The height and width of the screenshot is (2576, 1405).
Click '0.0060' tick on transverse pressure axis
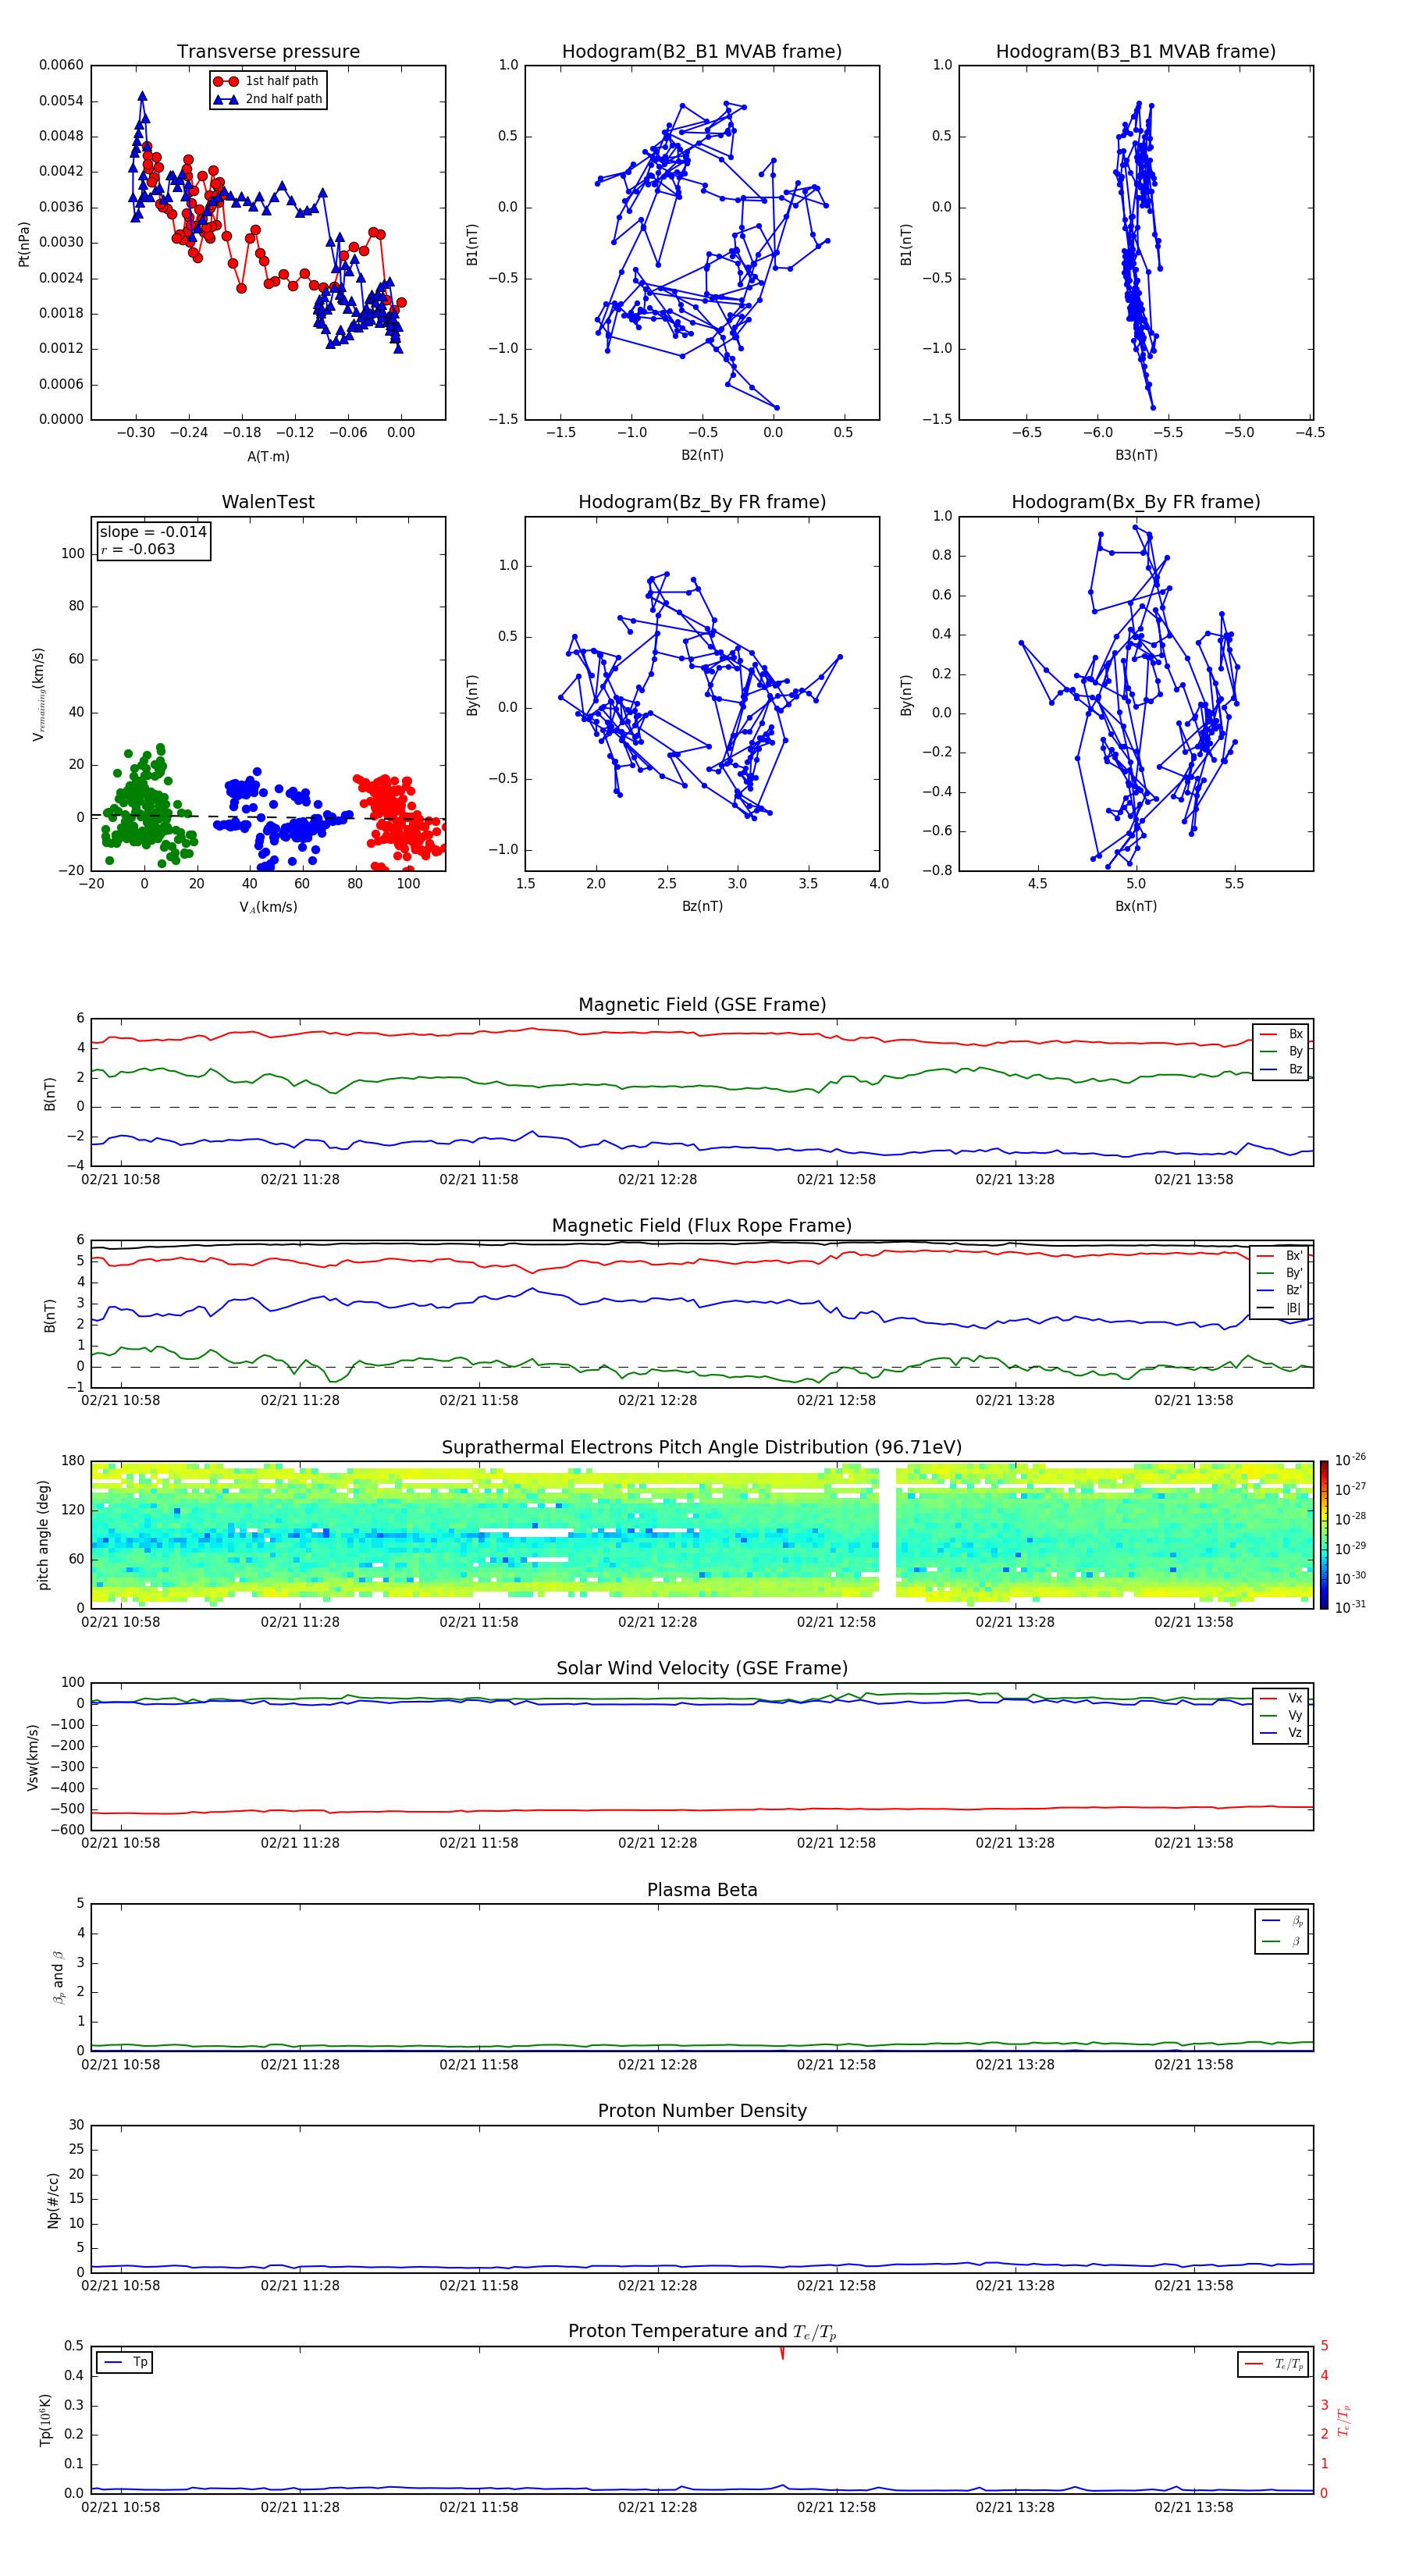coord(61,65)
